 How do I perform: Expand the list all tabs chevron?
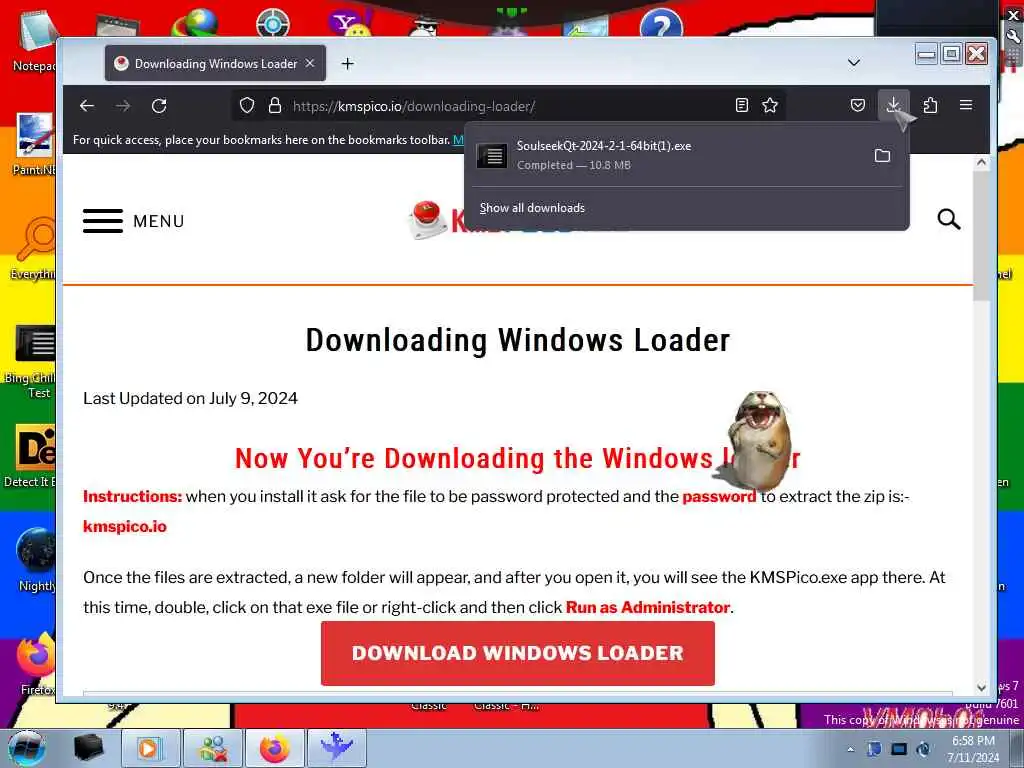[x=854, y=63]
